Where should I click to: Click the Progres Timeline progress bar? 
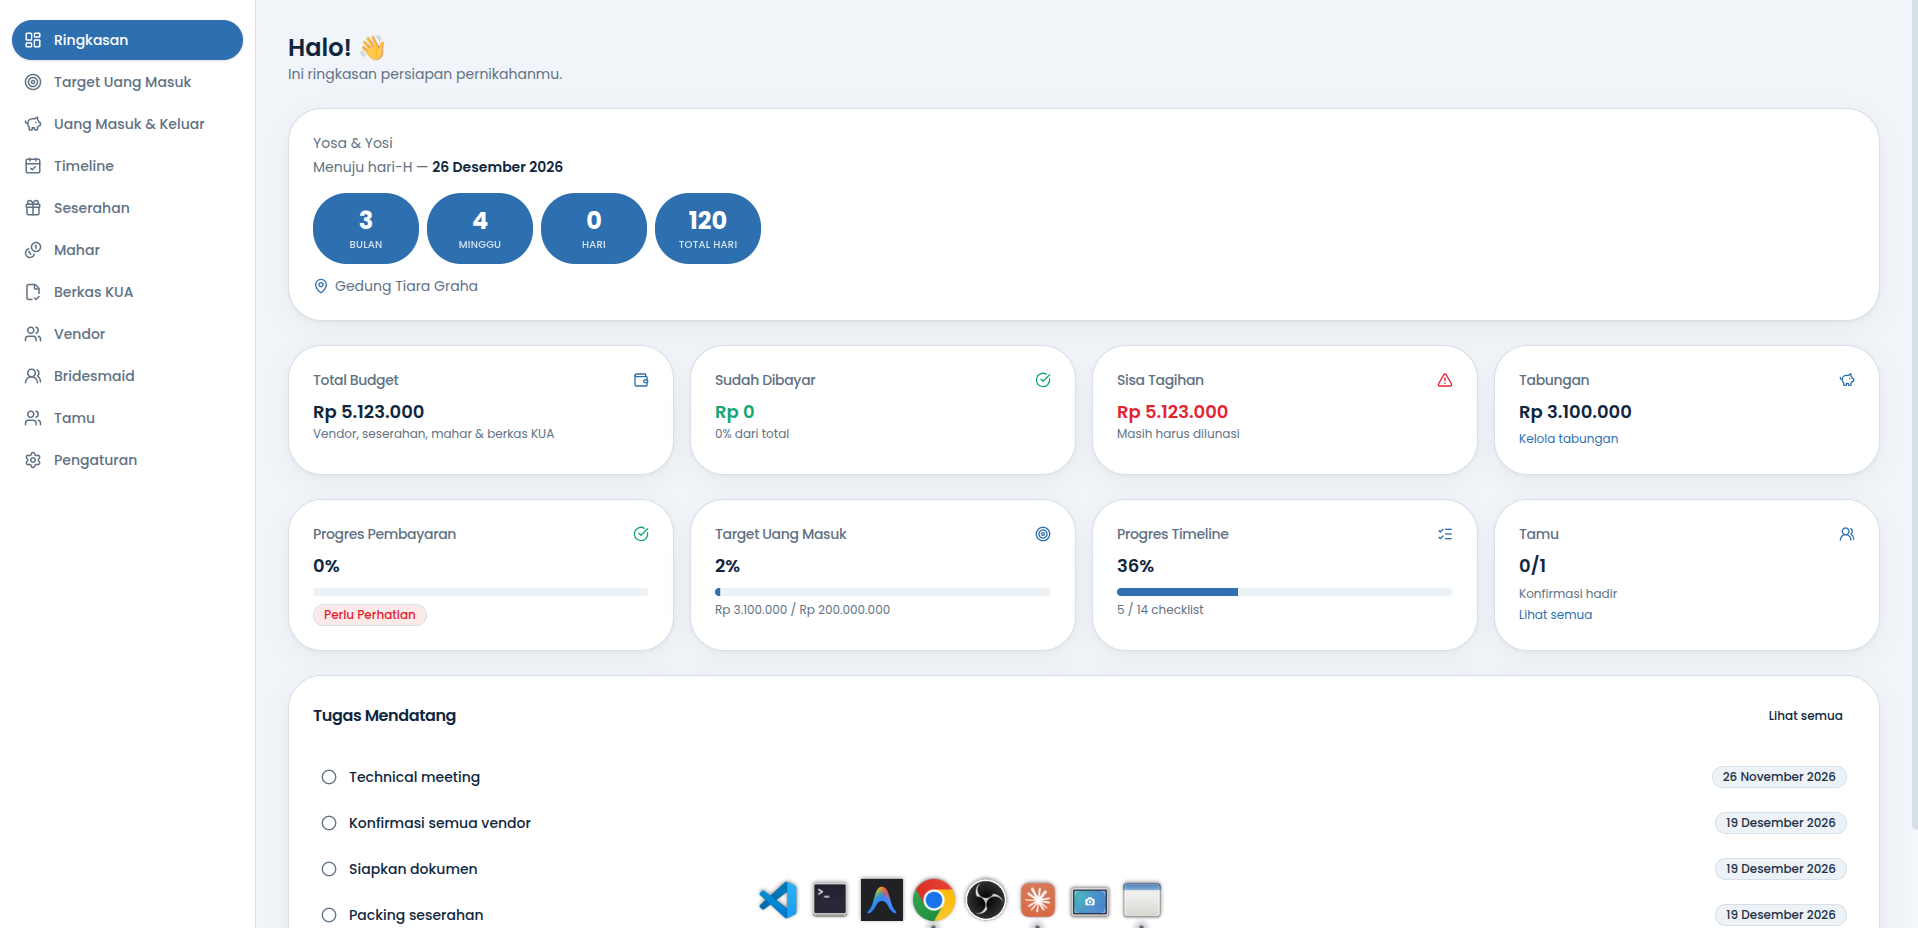pos(1285,592)
